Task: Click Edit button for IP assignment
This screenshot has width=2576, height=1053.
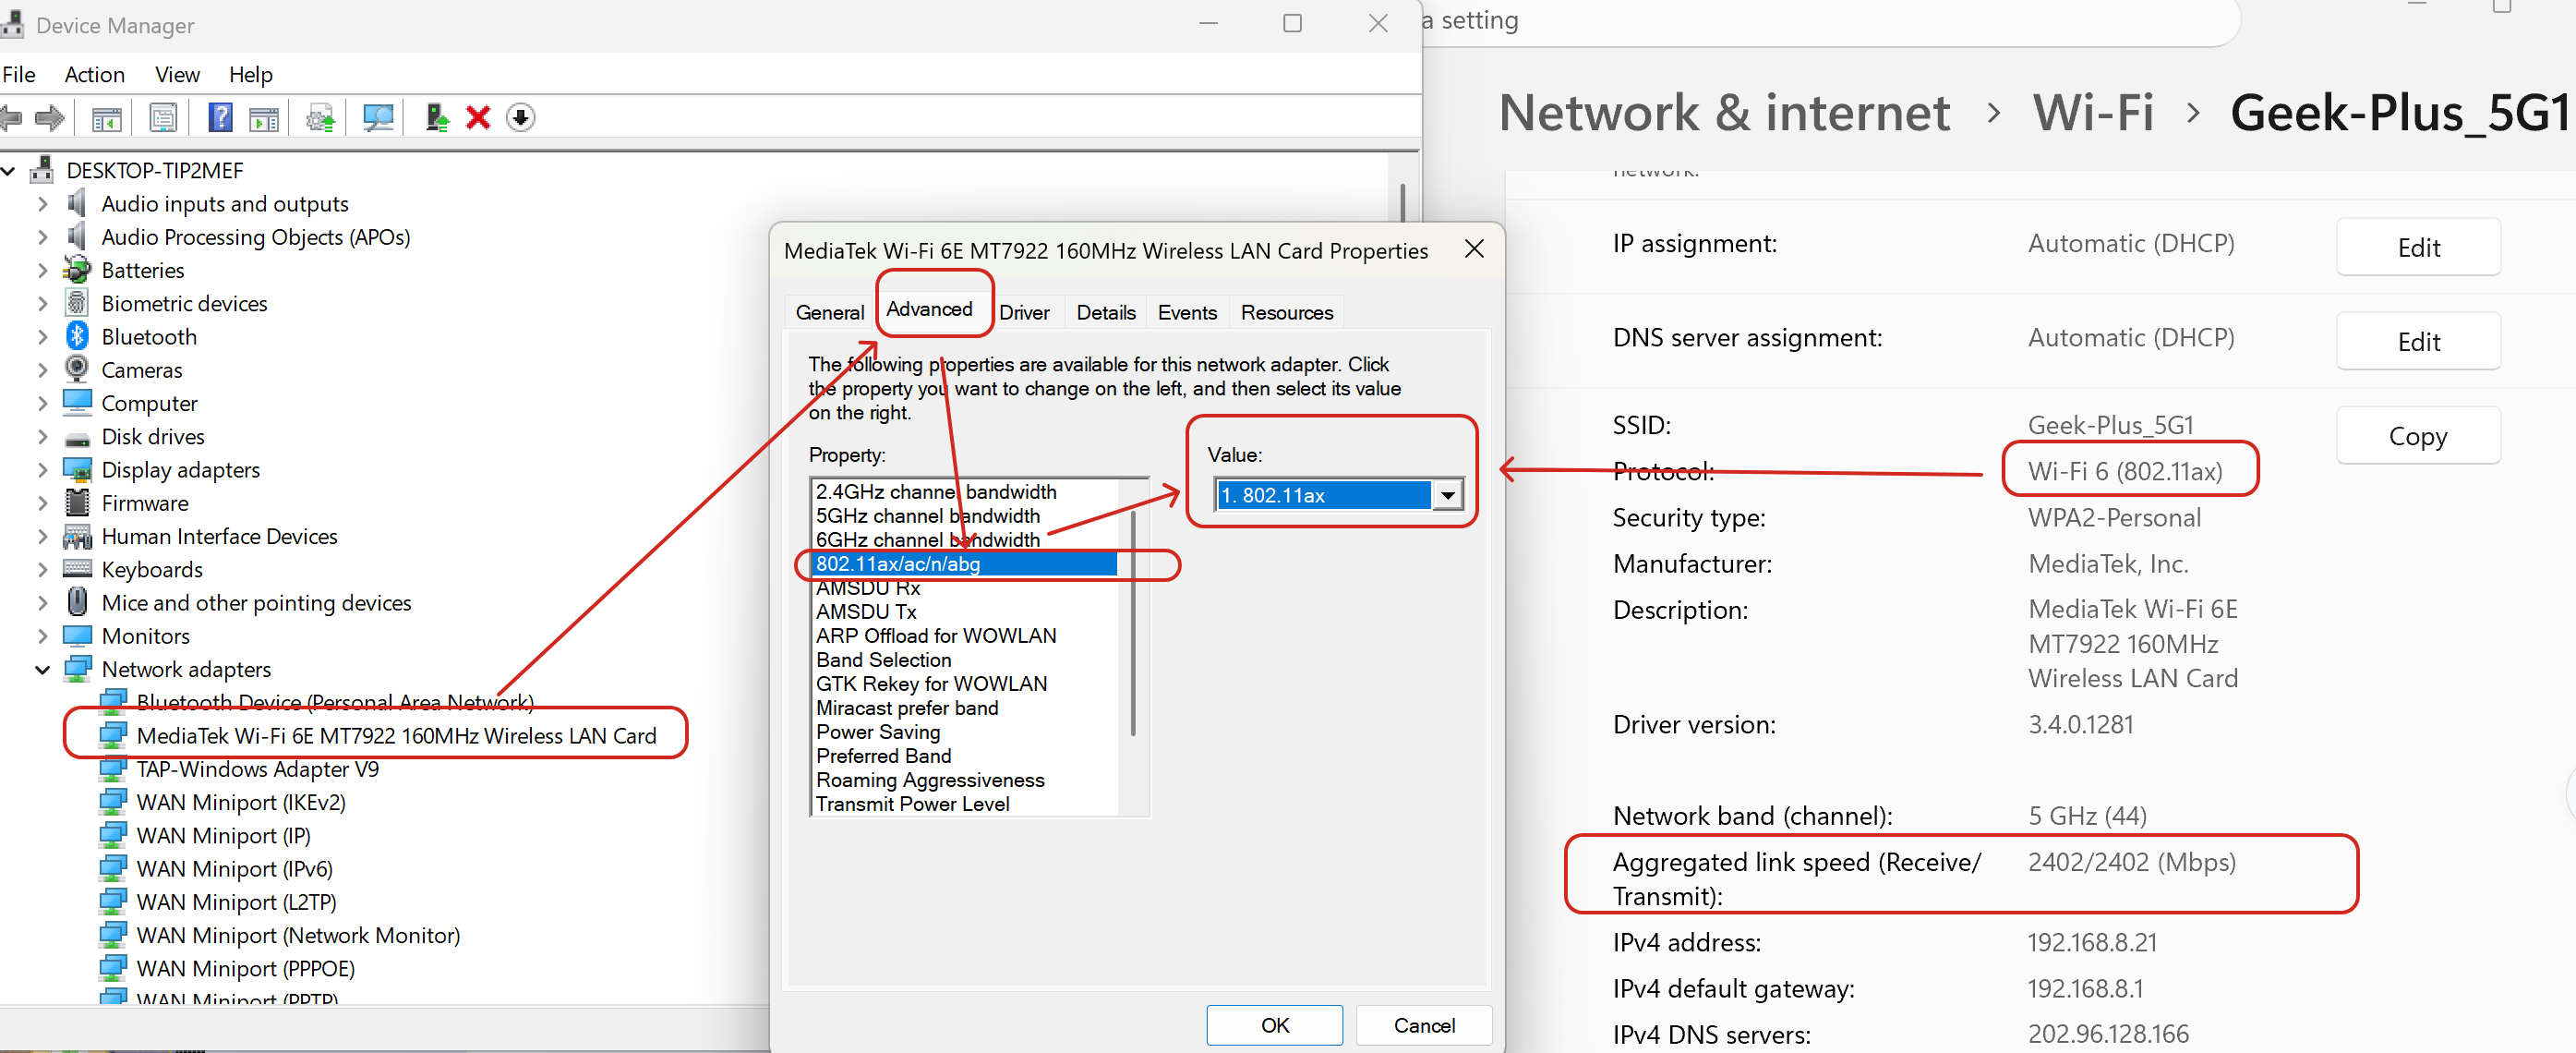Action: coord(2417,247)
